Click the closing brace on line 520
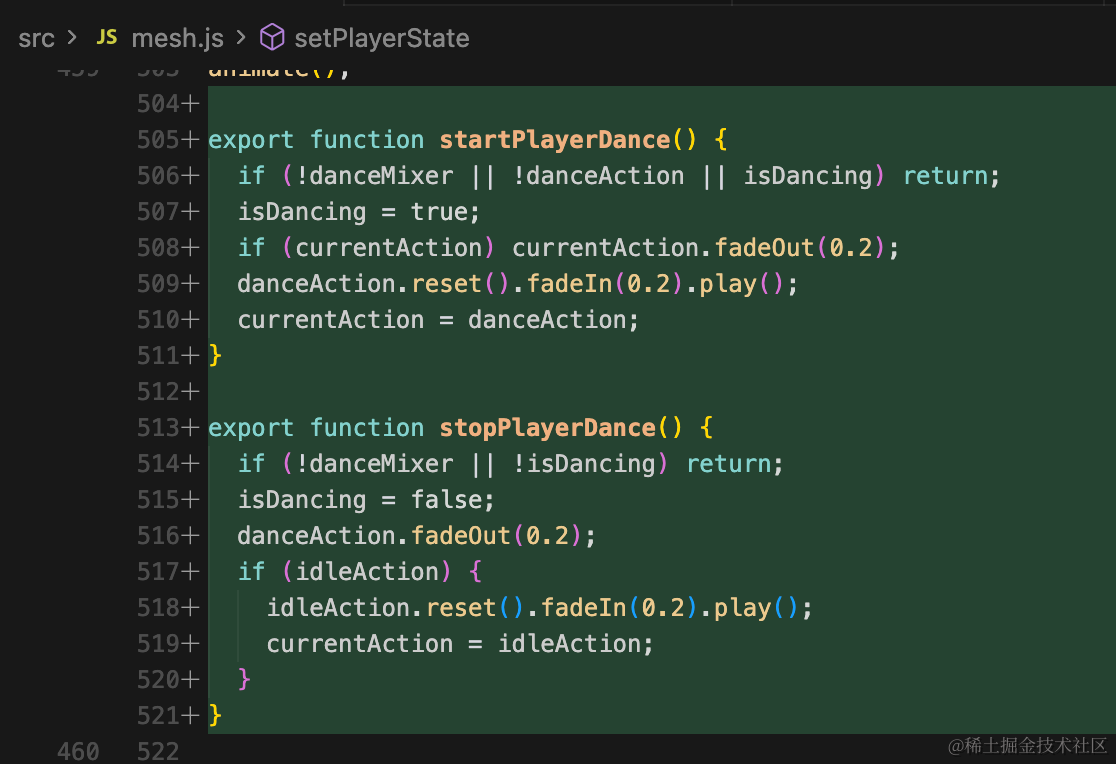 coord(244,679)
